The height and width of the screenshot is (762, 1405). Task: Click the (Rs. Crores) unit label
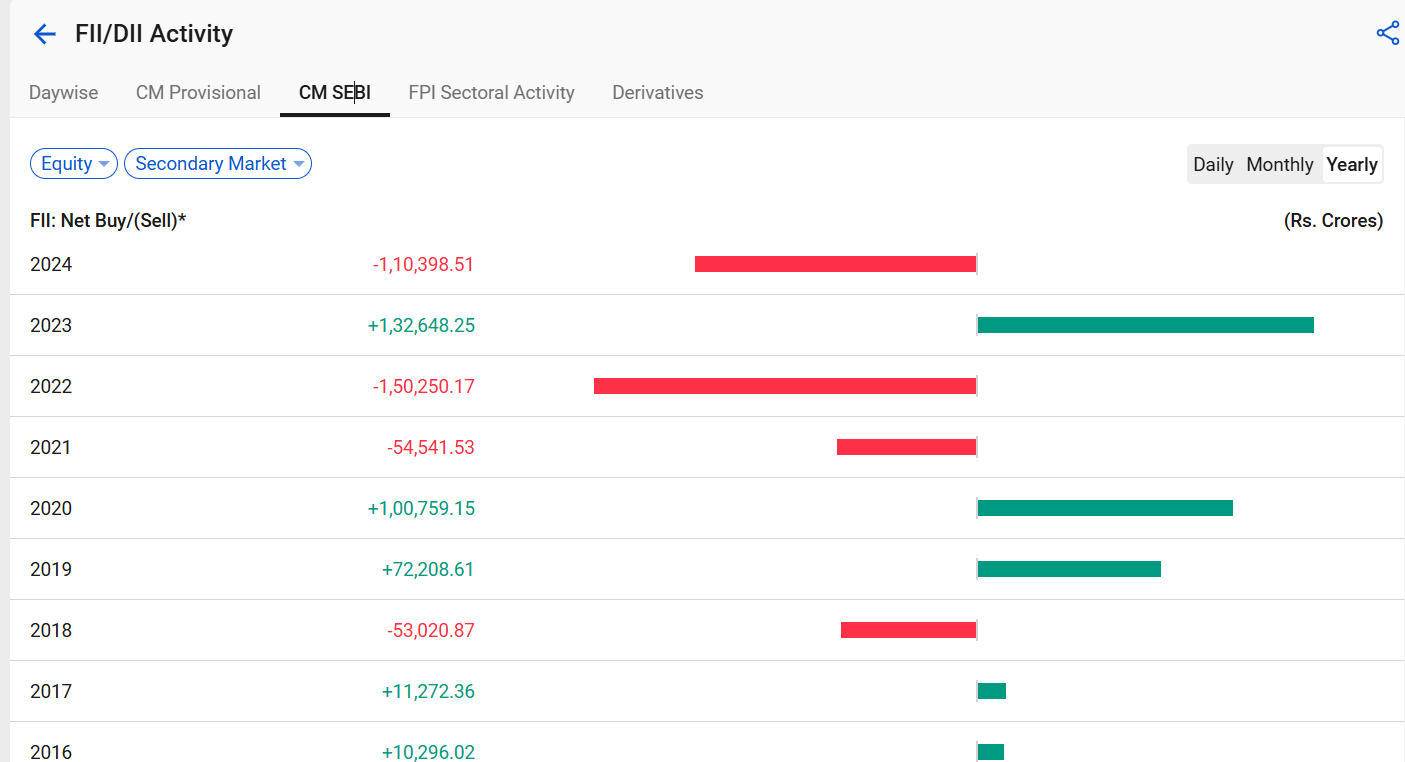pyautogui.click(x=1333, y=220)
